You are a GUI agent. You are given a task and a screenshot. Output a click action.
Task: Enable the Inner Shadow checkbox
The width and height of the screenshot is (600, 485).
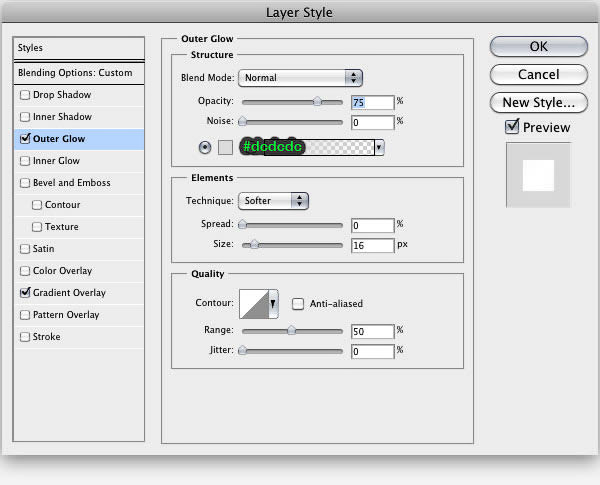coord(25,117)
